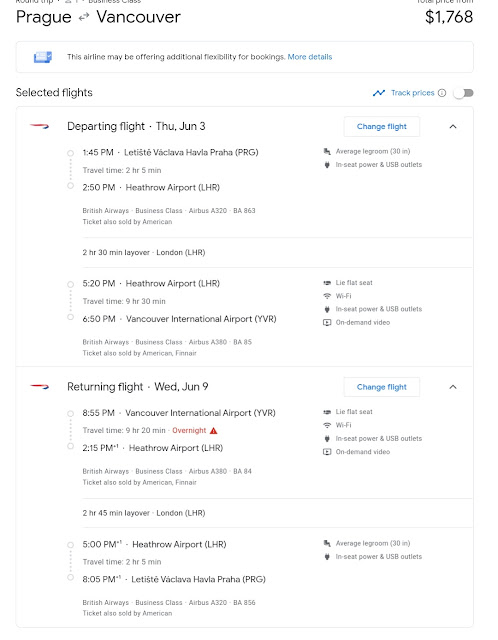Open the More details link
The height and width of the screenshot is (640, 498).
pyautogui.click(x=310, y=57)
